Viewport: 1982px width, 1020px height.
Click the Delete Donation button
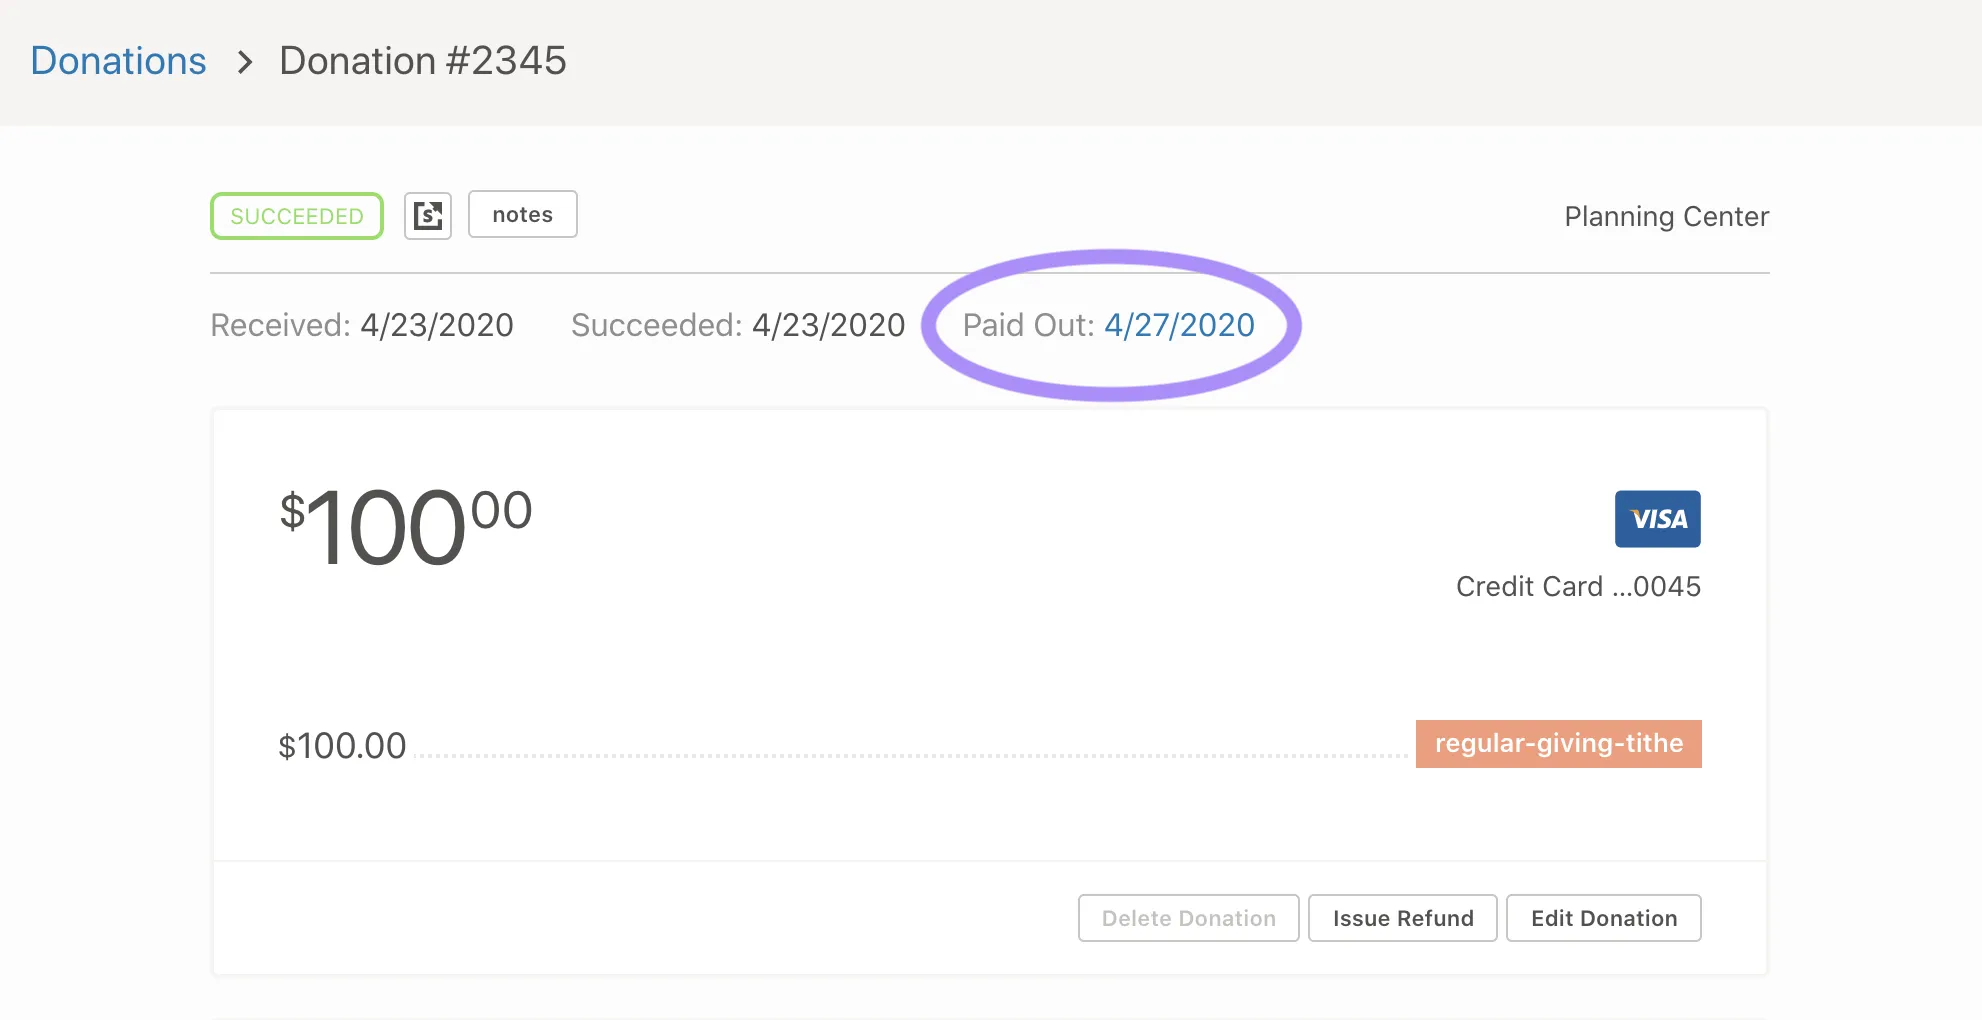click(1187, 917)
